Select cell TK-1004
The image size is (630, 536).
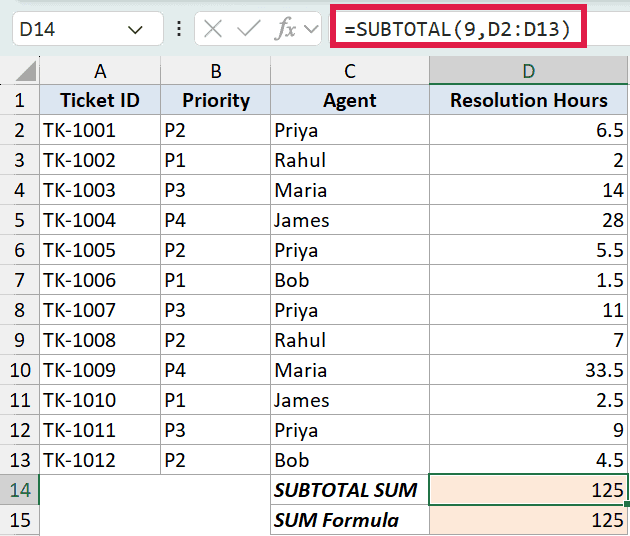click(100, 220)
